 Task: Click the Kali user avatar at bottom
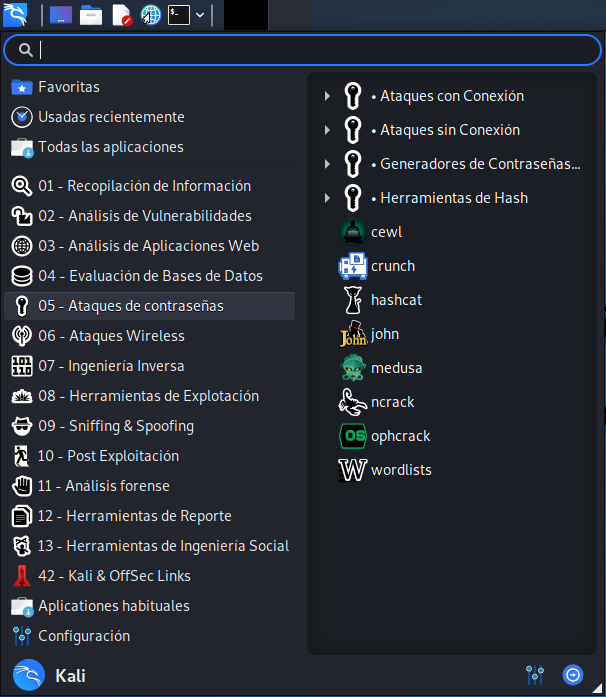29,675
